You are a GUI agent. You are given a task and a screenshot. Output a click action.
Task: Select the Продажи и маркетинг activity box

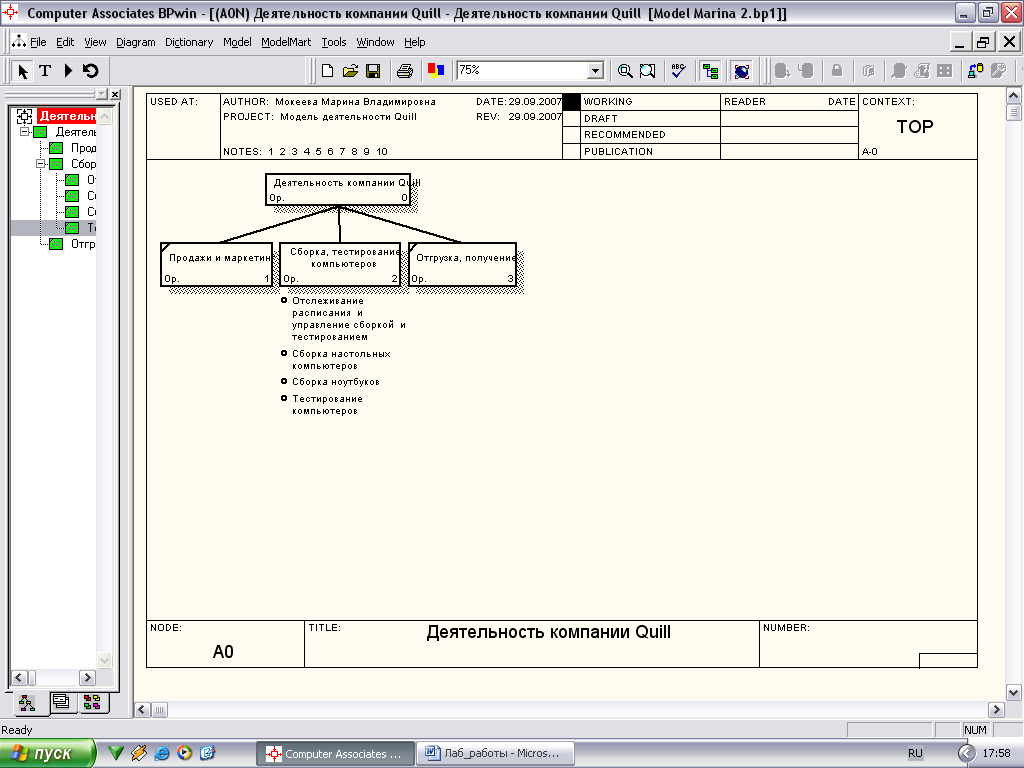[216, 263]
